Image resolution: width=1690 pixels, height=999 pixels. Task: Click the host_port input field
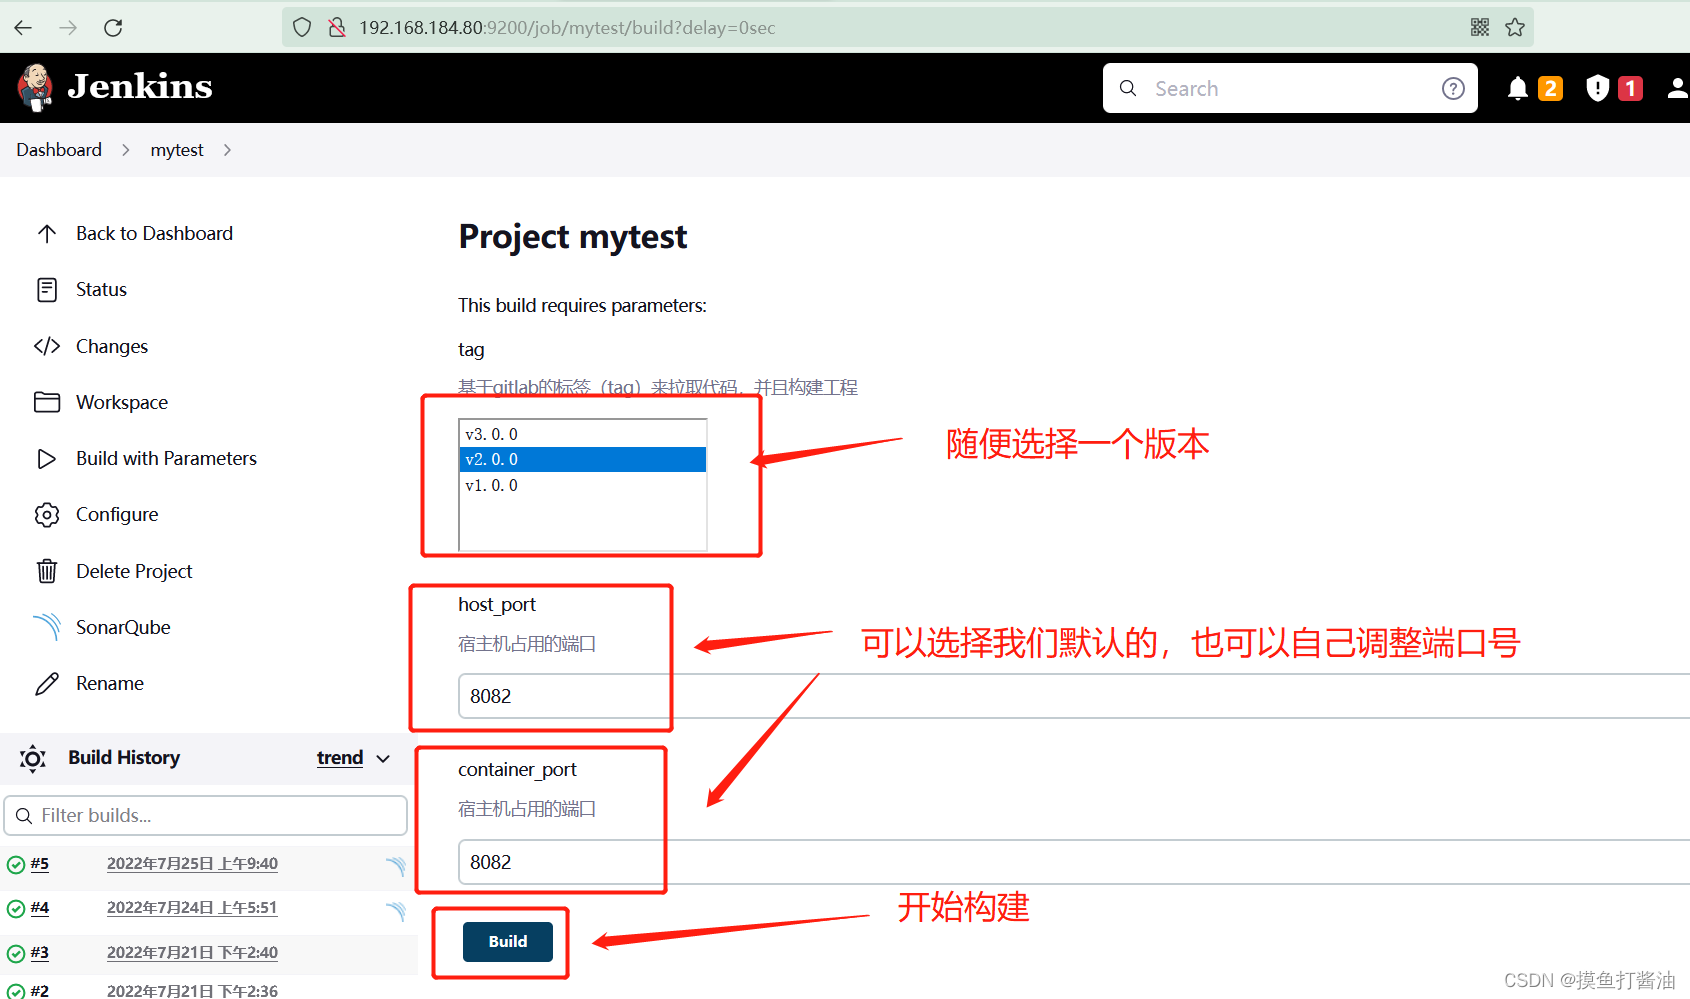click(x=1074, y=696)
